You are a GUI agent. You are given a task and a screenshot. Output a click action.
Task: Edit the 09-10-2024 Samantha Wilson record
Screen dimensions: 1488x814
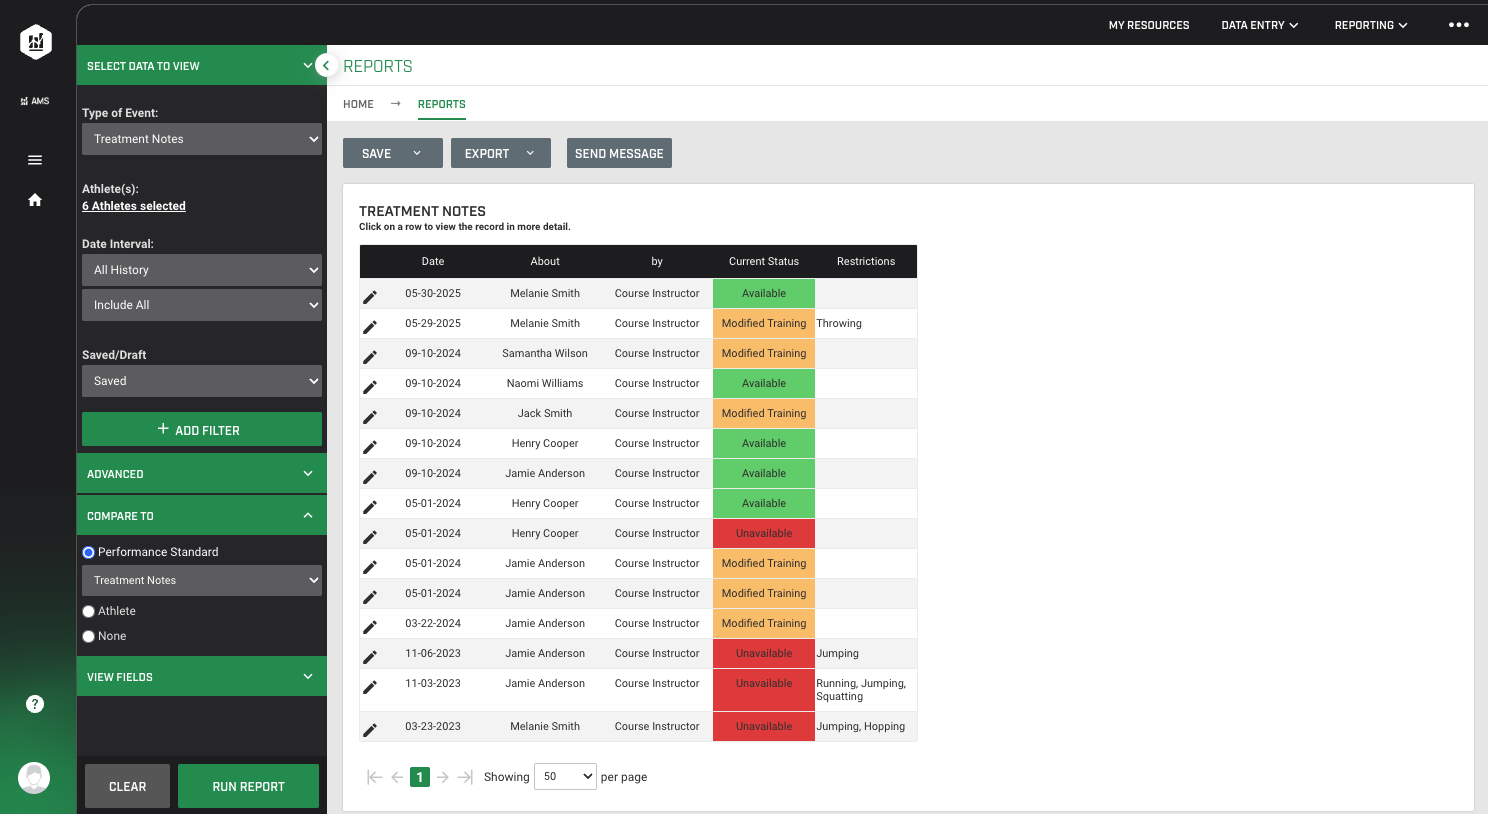pyautogui.click(x=370, y=356)
